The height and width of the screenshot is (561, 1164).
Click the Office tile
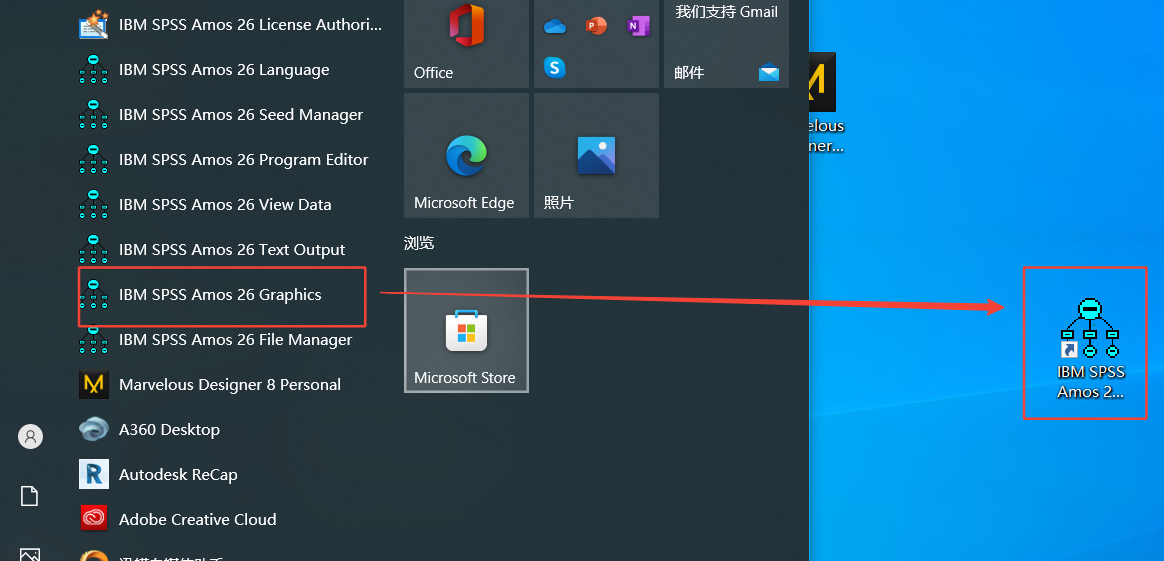[466, 43]
